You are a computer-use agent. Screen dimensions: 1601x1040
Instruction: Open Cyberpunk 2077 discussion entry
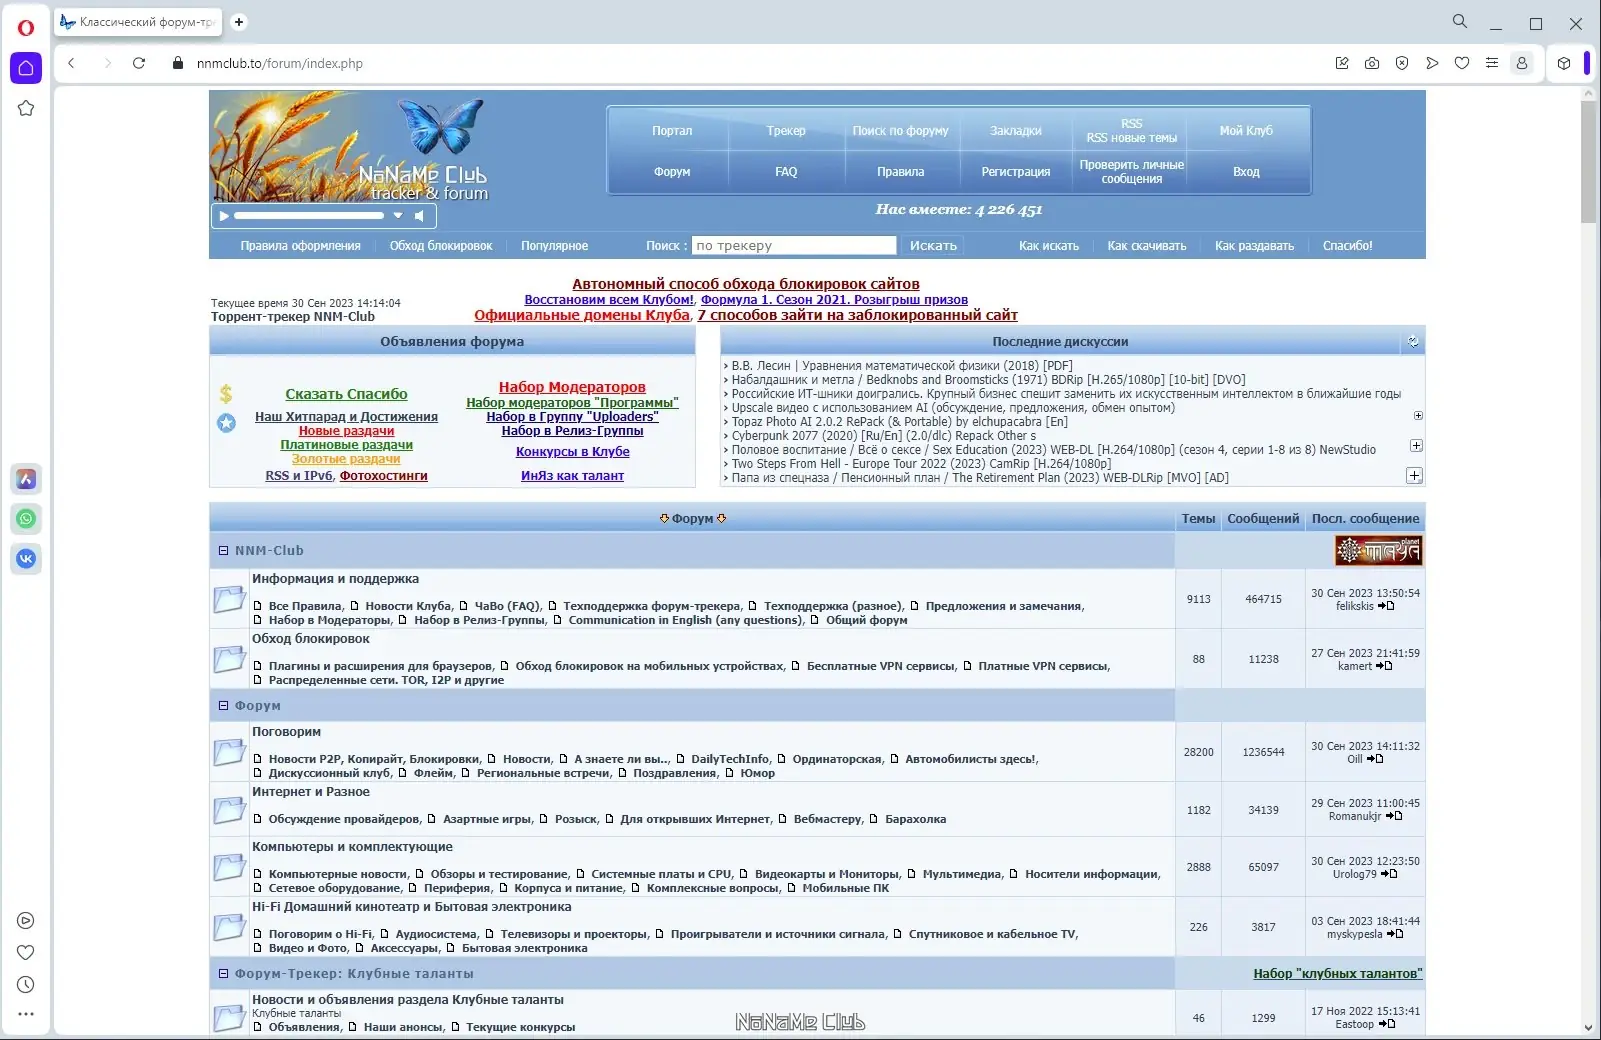click(x=884, y=436)
